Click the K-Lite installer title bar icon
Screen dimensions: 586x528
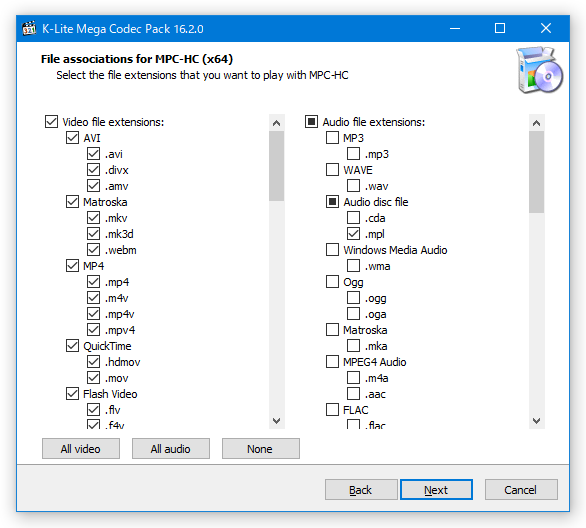tap(29, 28)
